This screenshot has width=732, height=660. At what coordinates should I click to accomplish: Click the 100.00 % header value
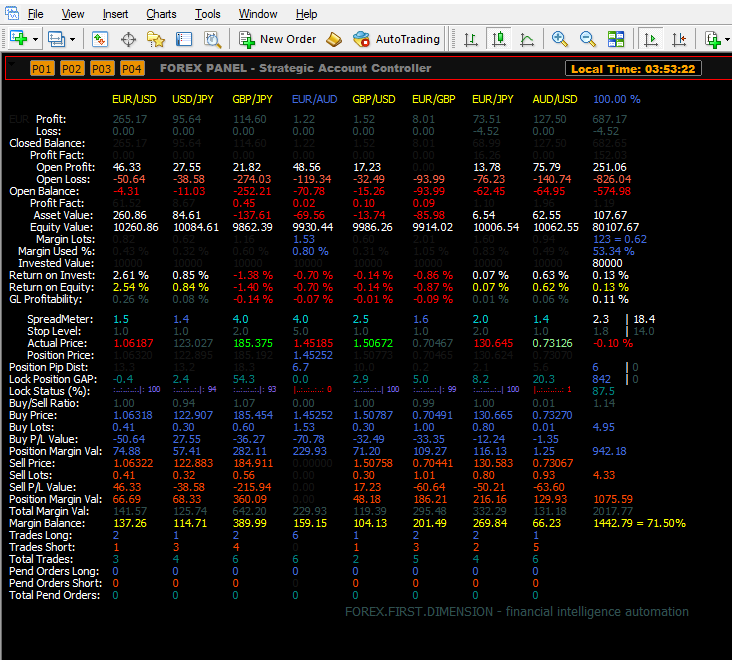(616, 99)
